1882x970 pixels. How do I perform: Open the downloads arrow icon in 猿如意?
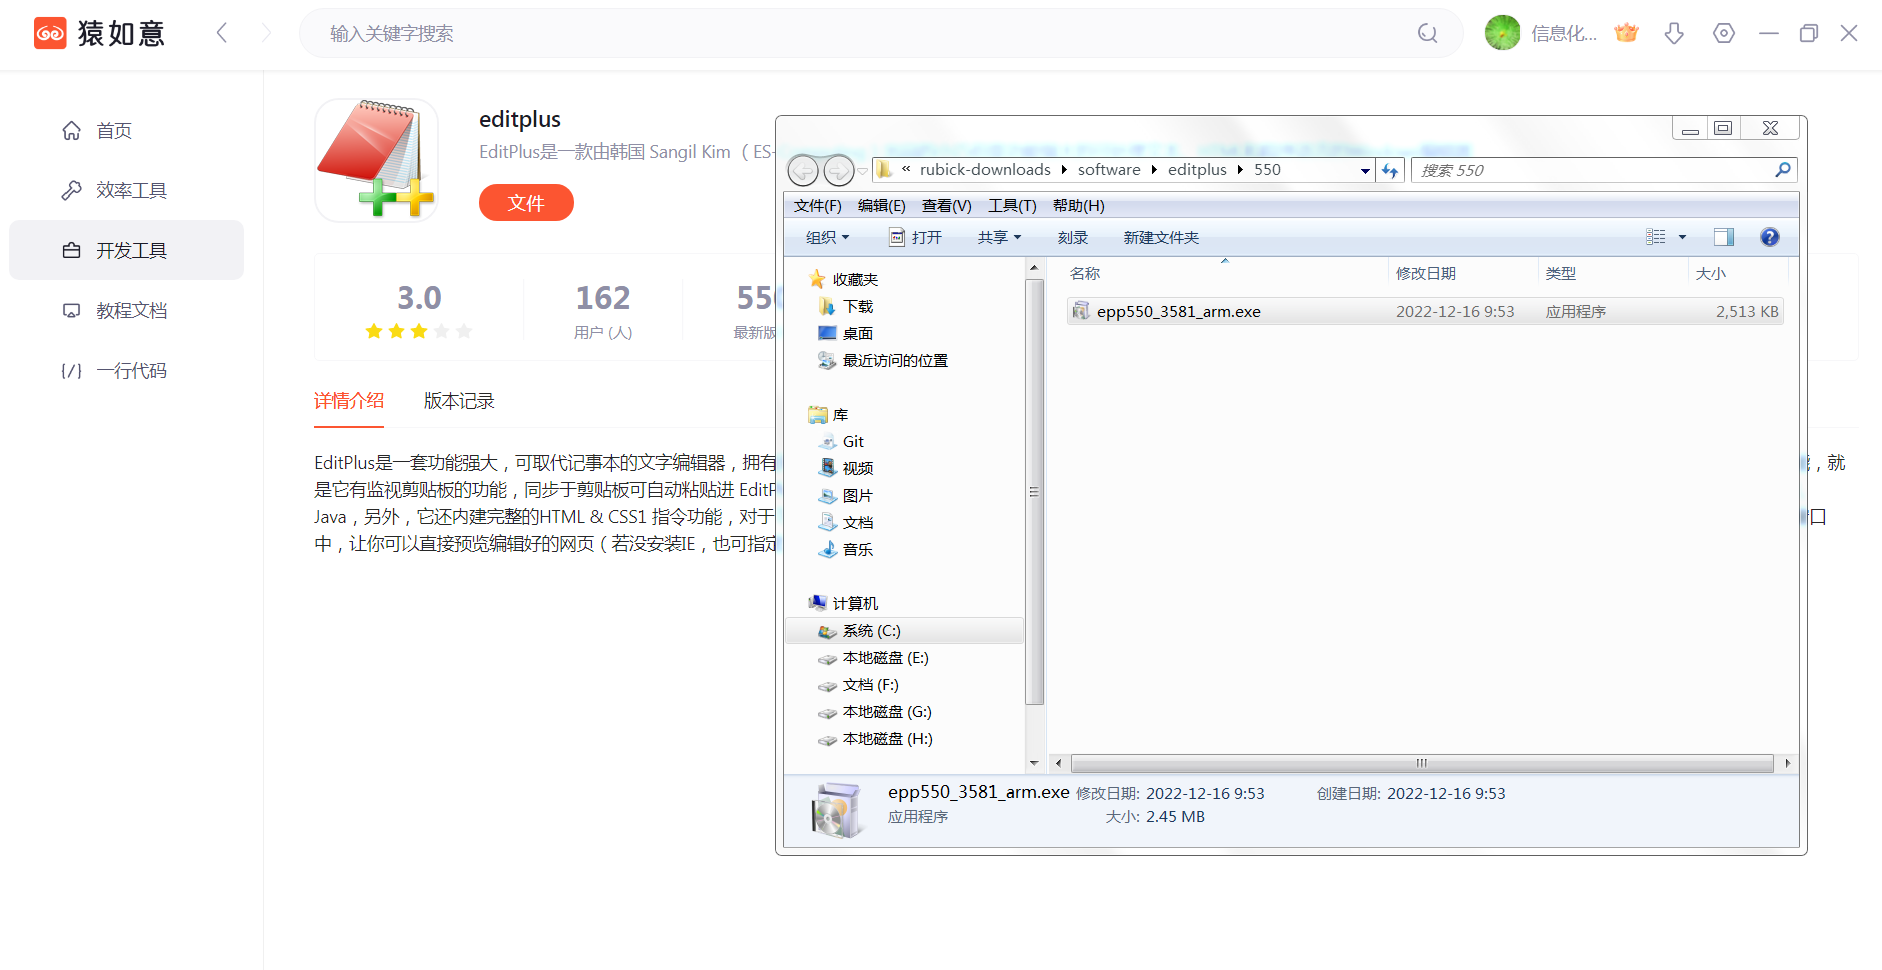[x=1674, y=33]
